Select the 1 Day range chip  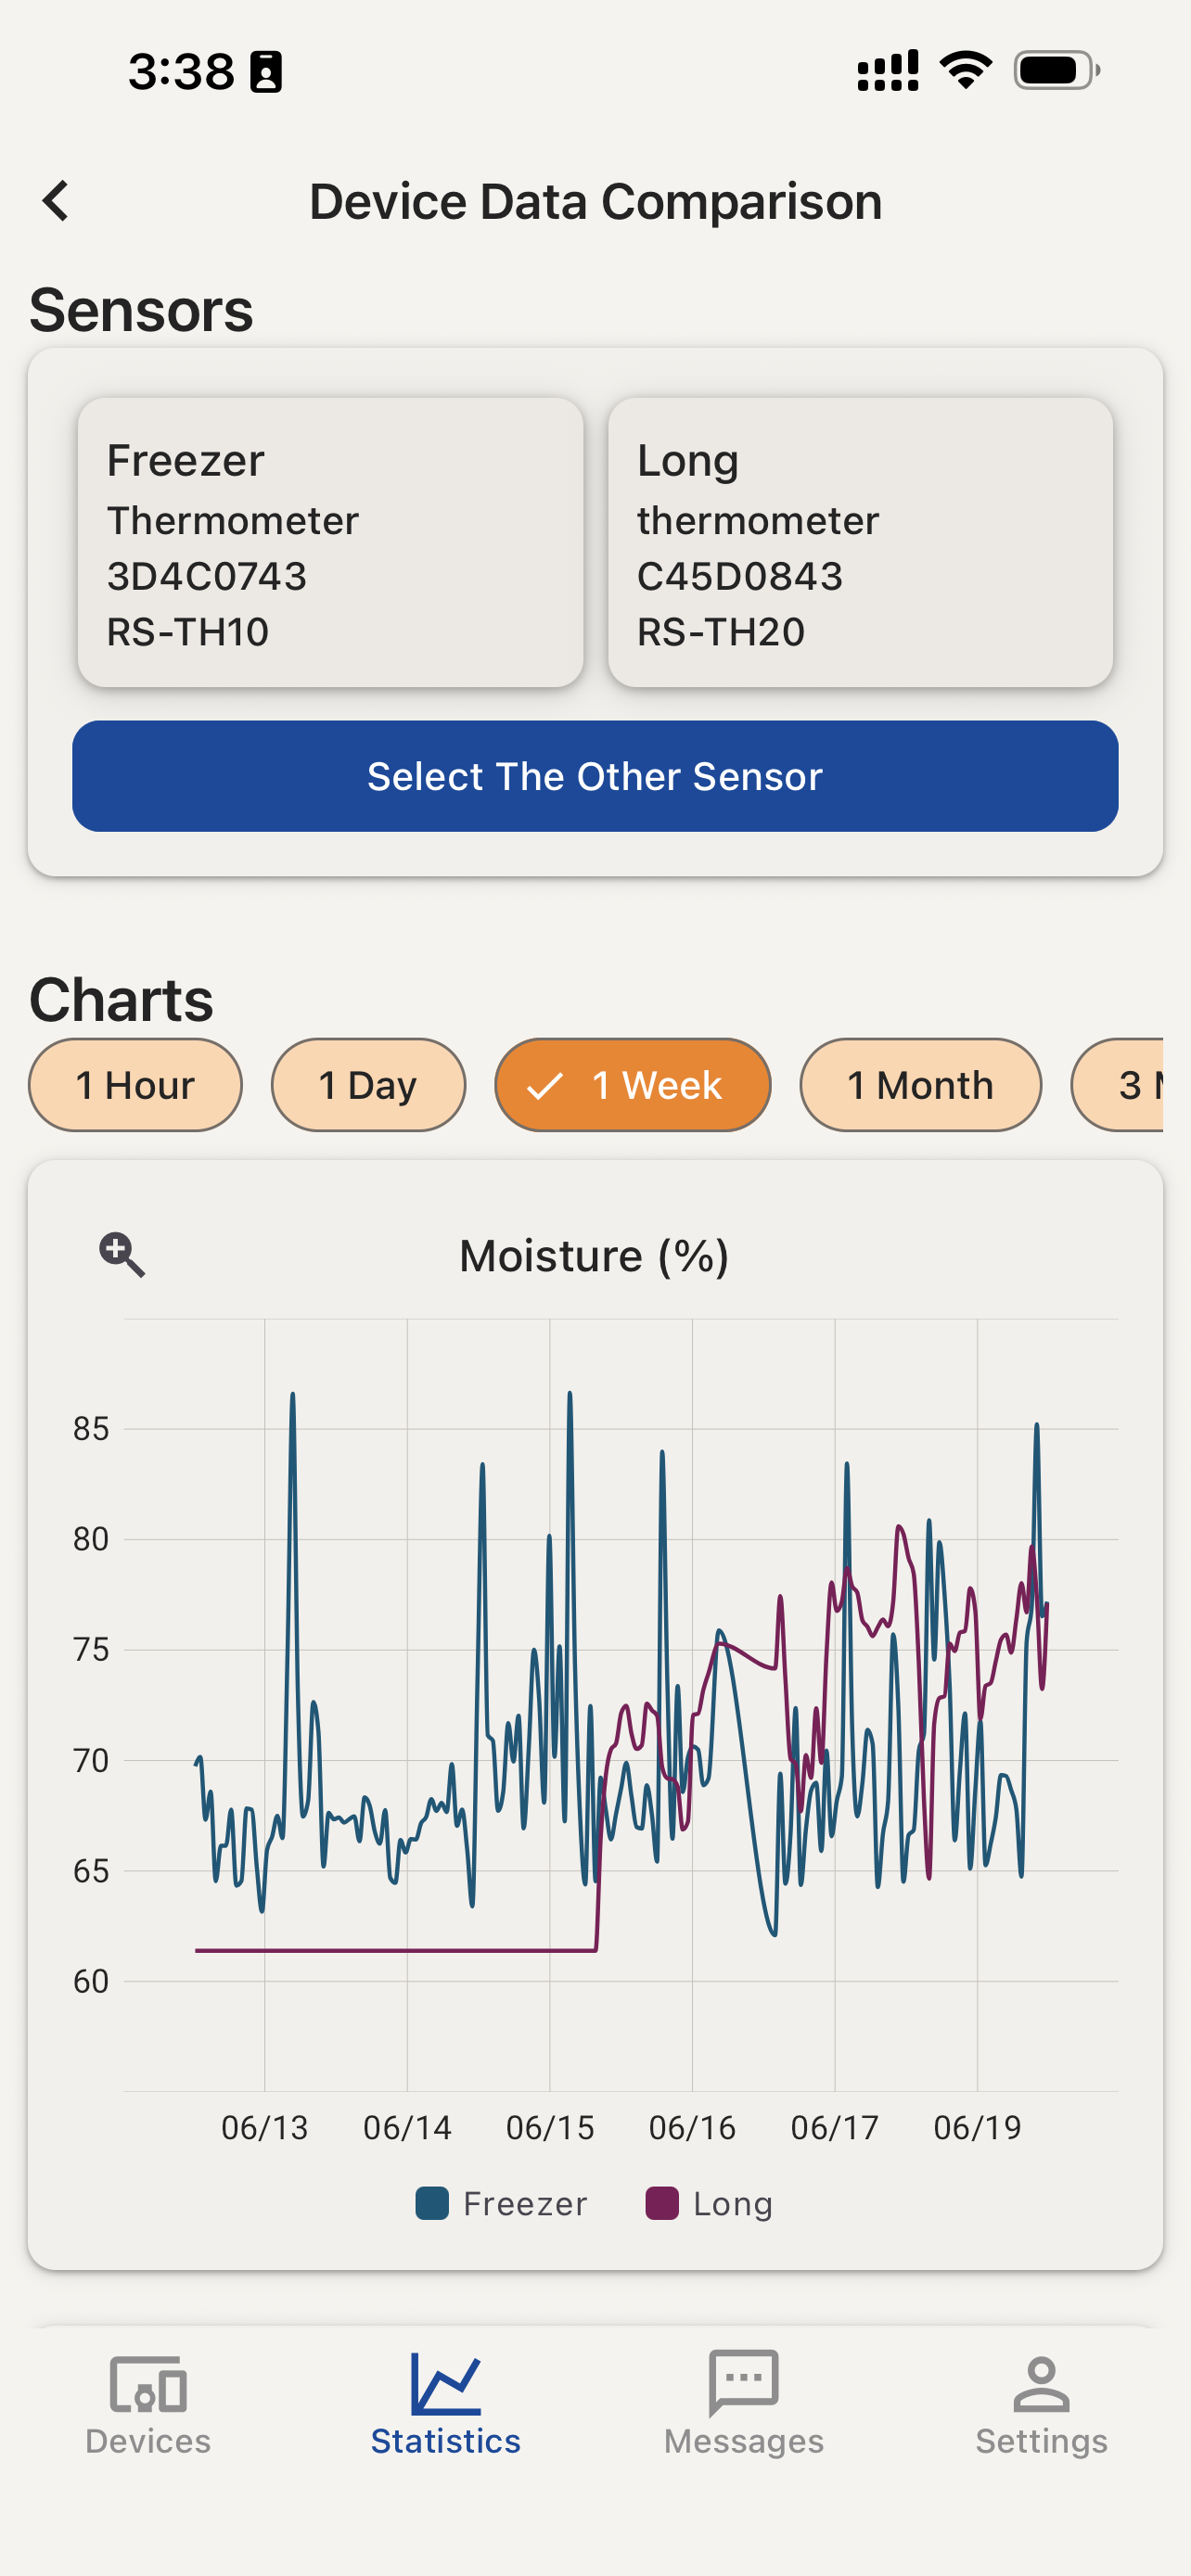tap(368, 1085)
